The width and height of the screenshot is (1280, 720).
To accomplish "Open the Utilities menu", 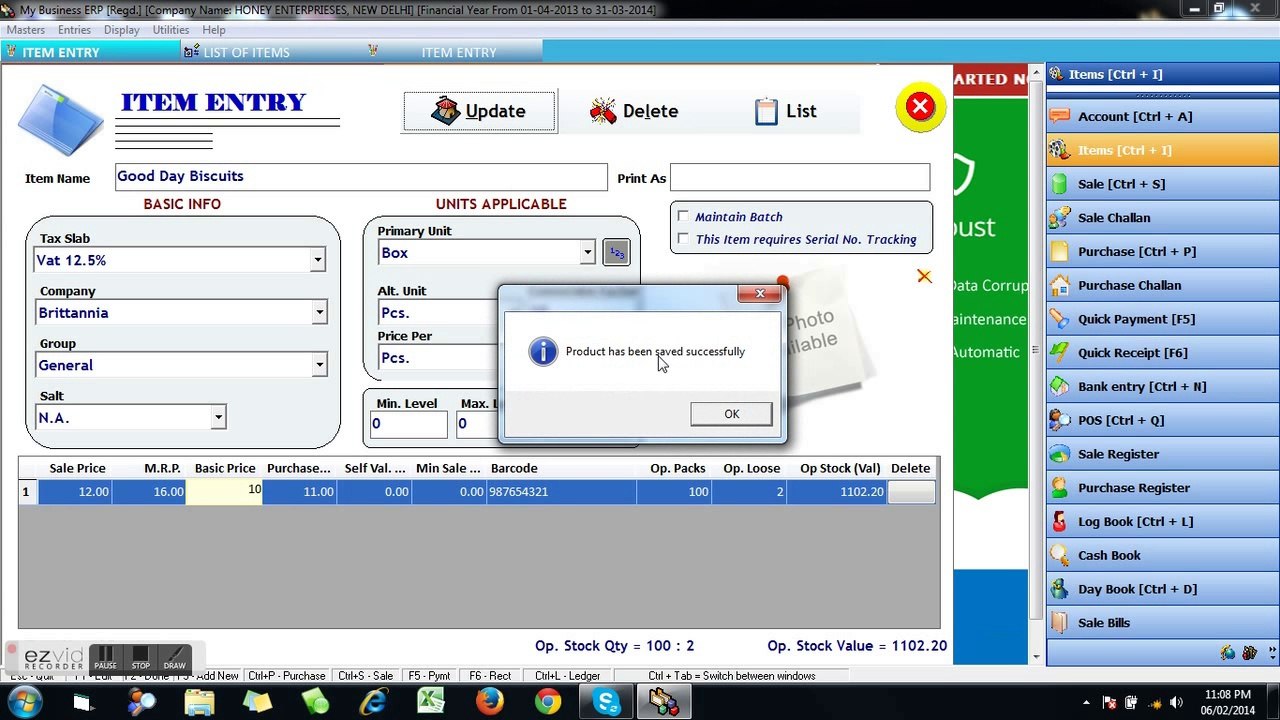I will pos(171,30).
